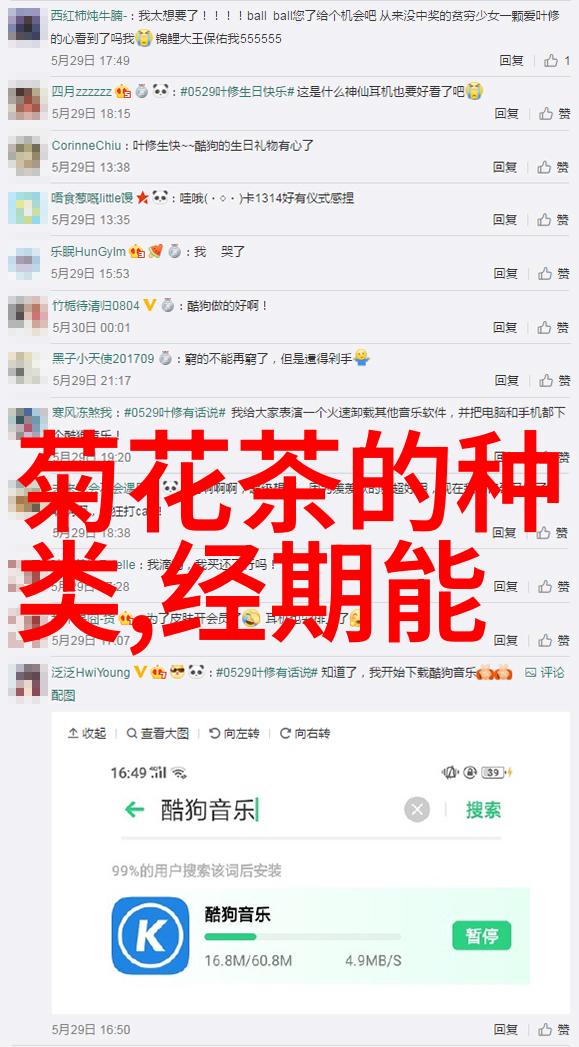Screen dimensions: 579x1047
Task: Click the 搜索 button
Action: tap(483, 810)
